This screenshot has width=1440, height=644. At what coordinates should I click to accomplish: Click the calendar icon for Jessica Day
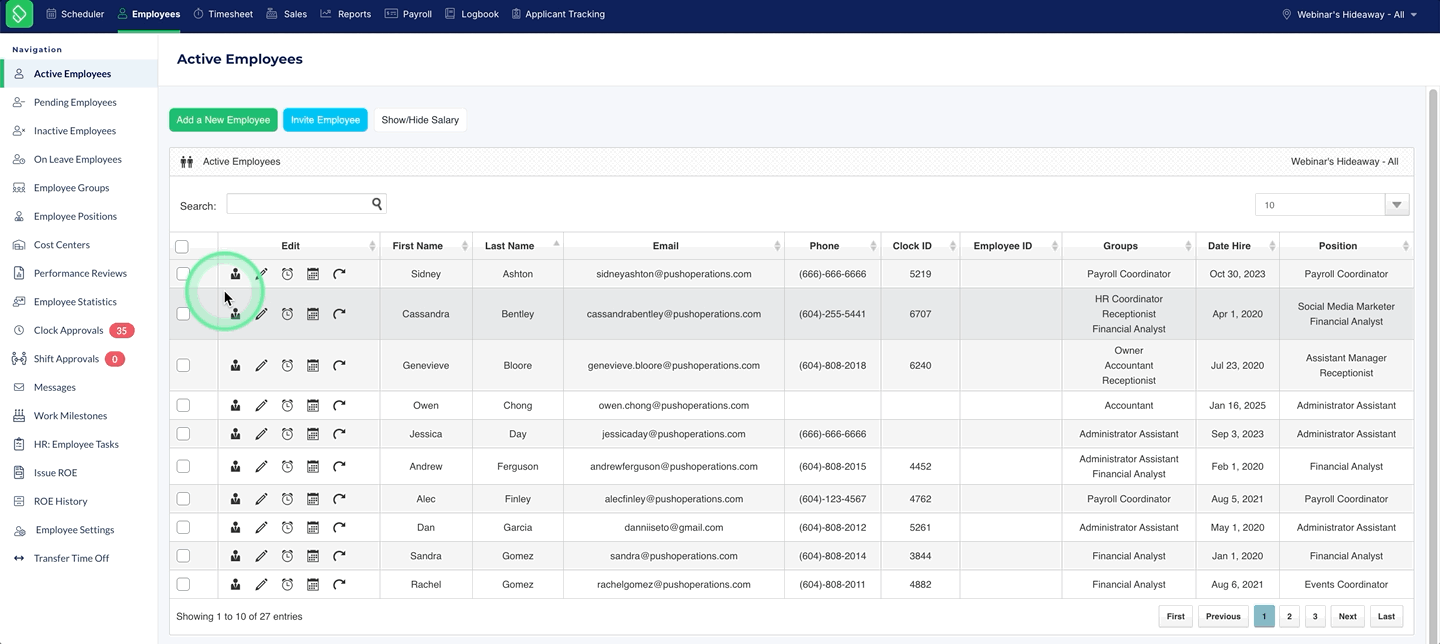[x=313, y=434]
